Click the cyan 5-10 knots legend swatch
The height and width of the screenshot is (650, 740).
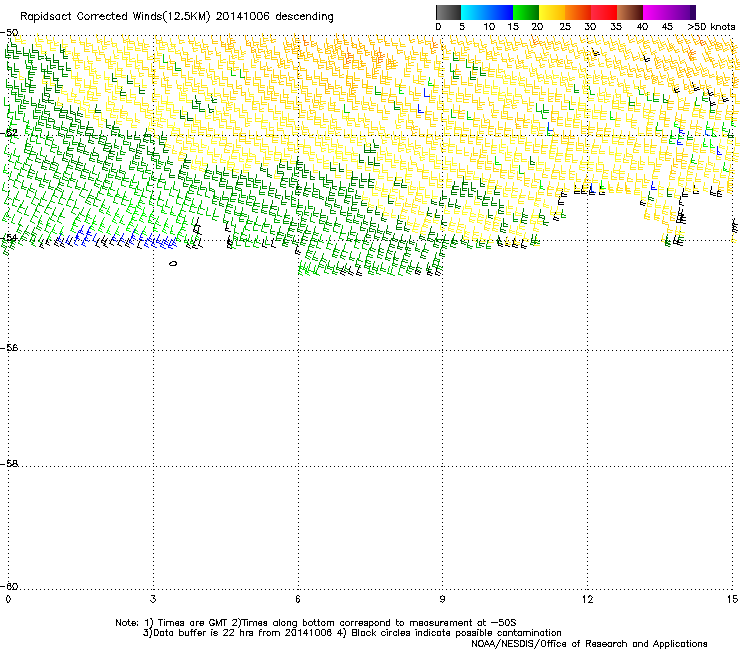click(474, 12)
